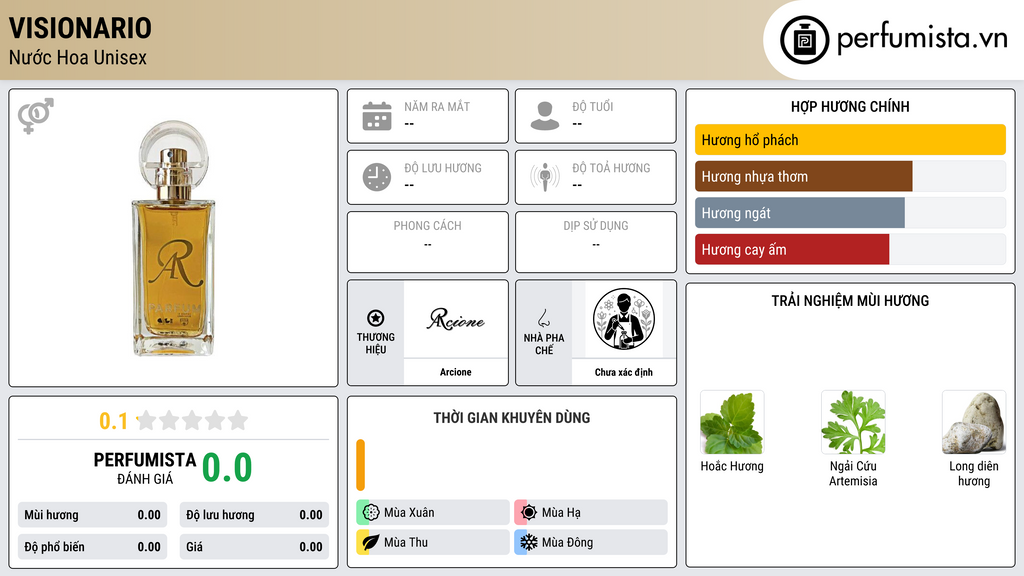
Task: Click the Hương hổ phách accord bar
Action: 850,140
